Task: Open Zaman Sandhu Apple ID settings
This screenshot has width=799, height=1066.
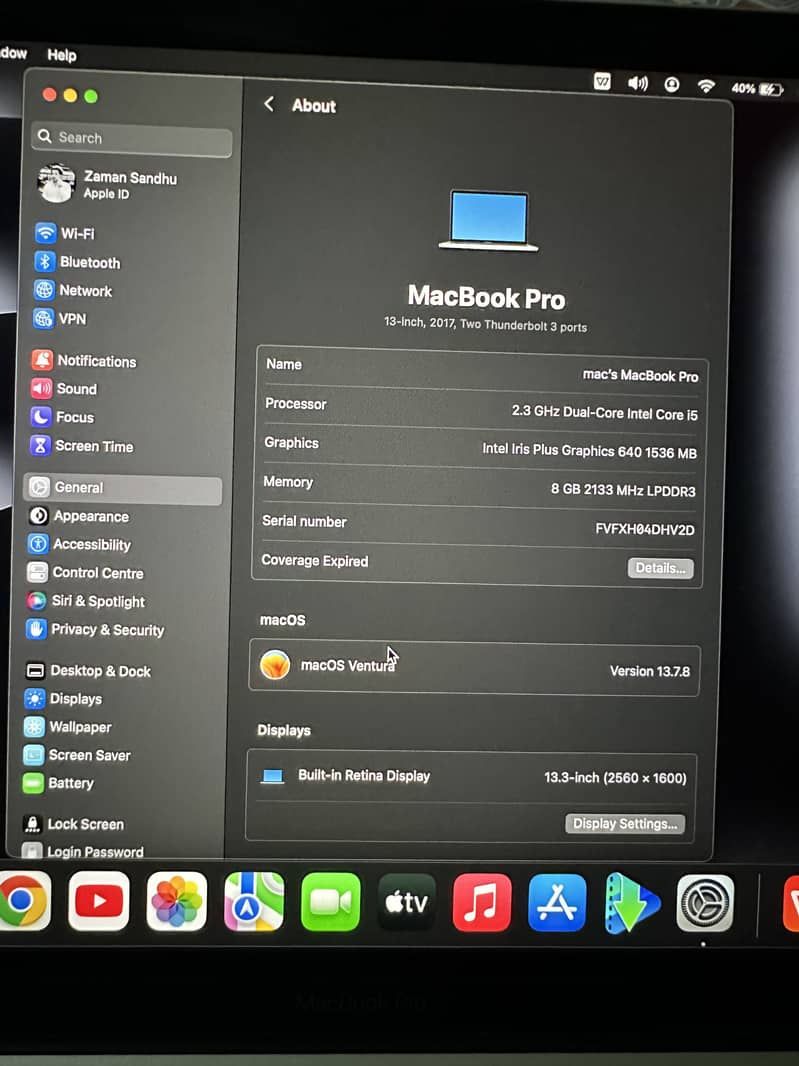Action: (109, 184)
